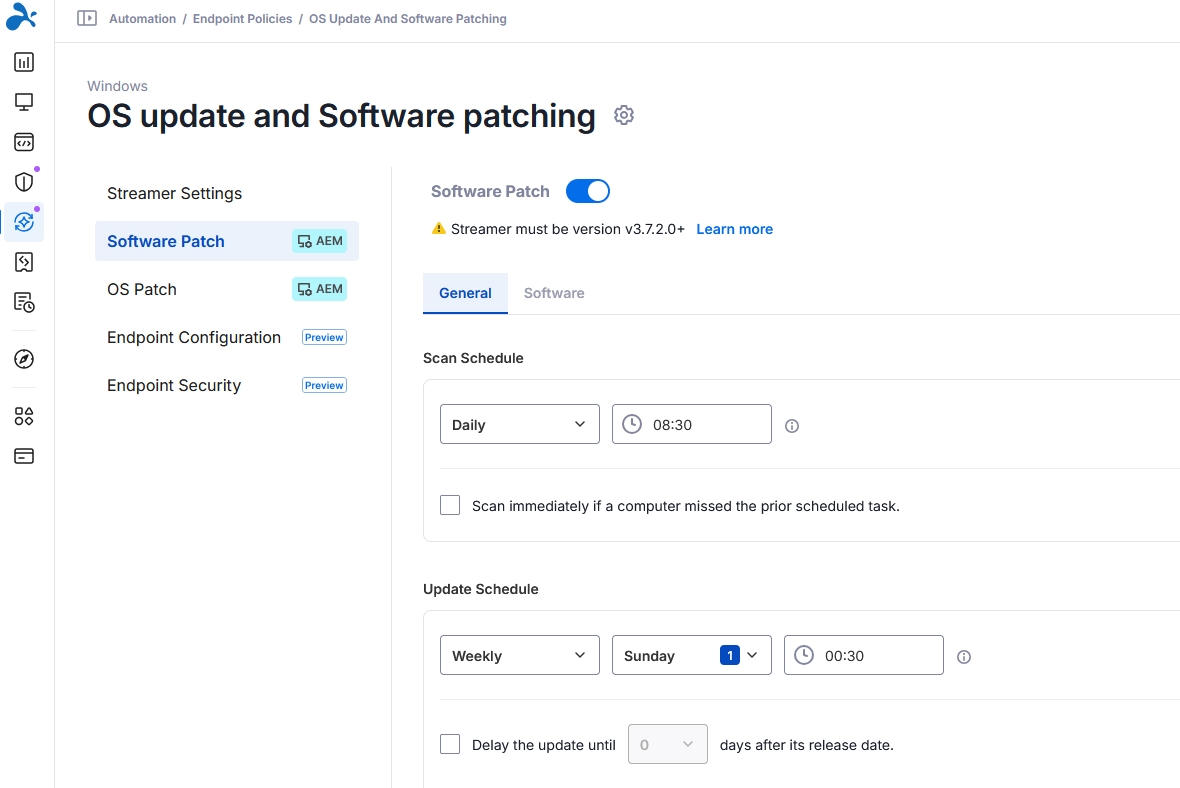Screen dimensions: 1180x788
Task: Click the AEM badge on Software Patch
Action: tap(320, 241)
